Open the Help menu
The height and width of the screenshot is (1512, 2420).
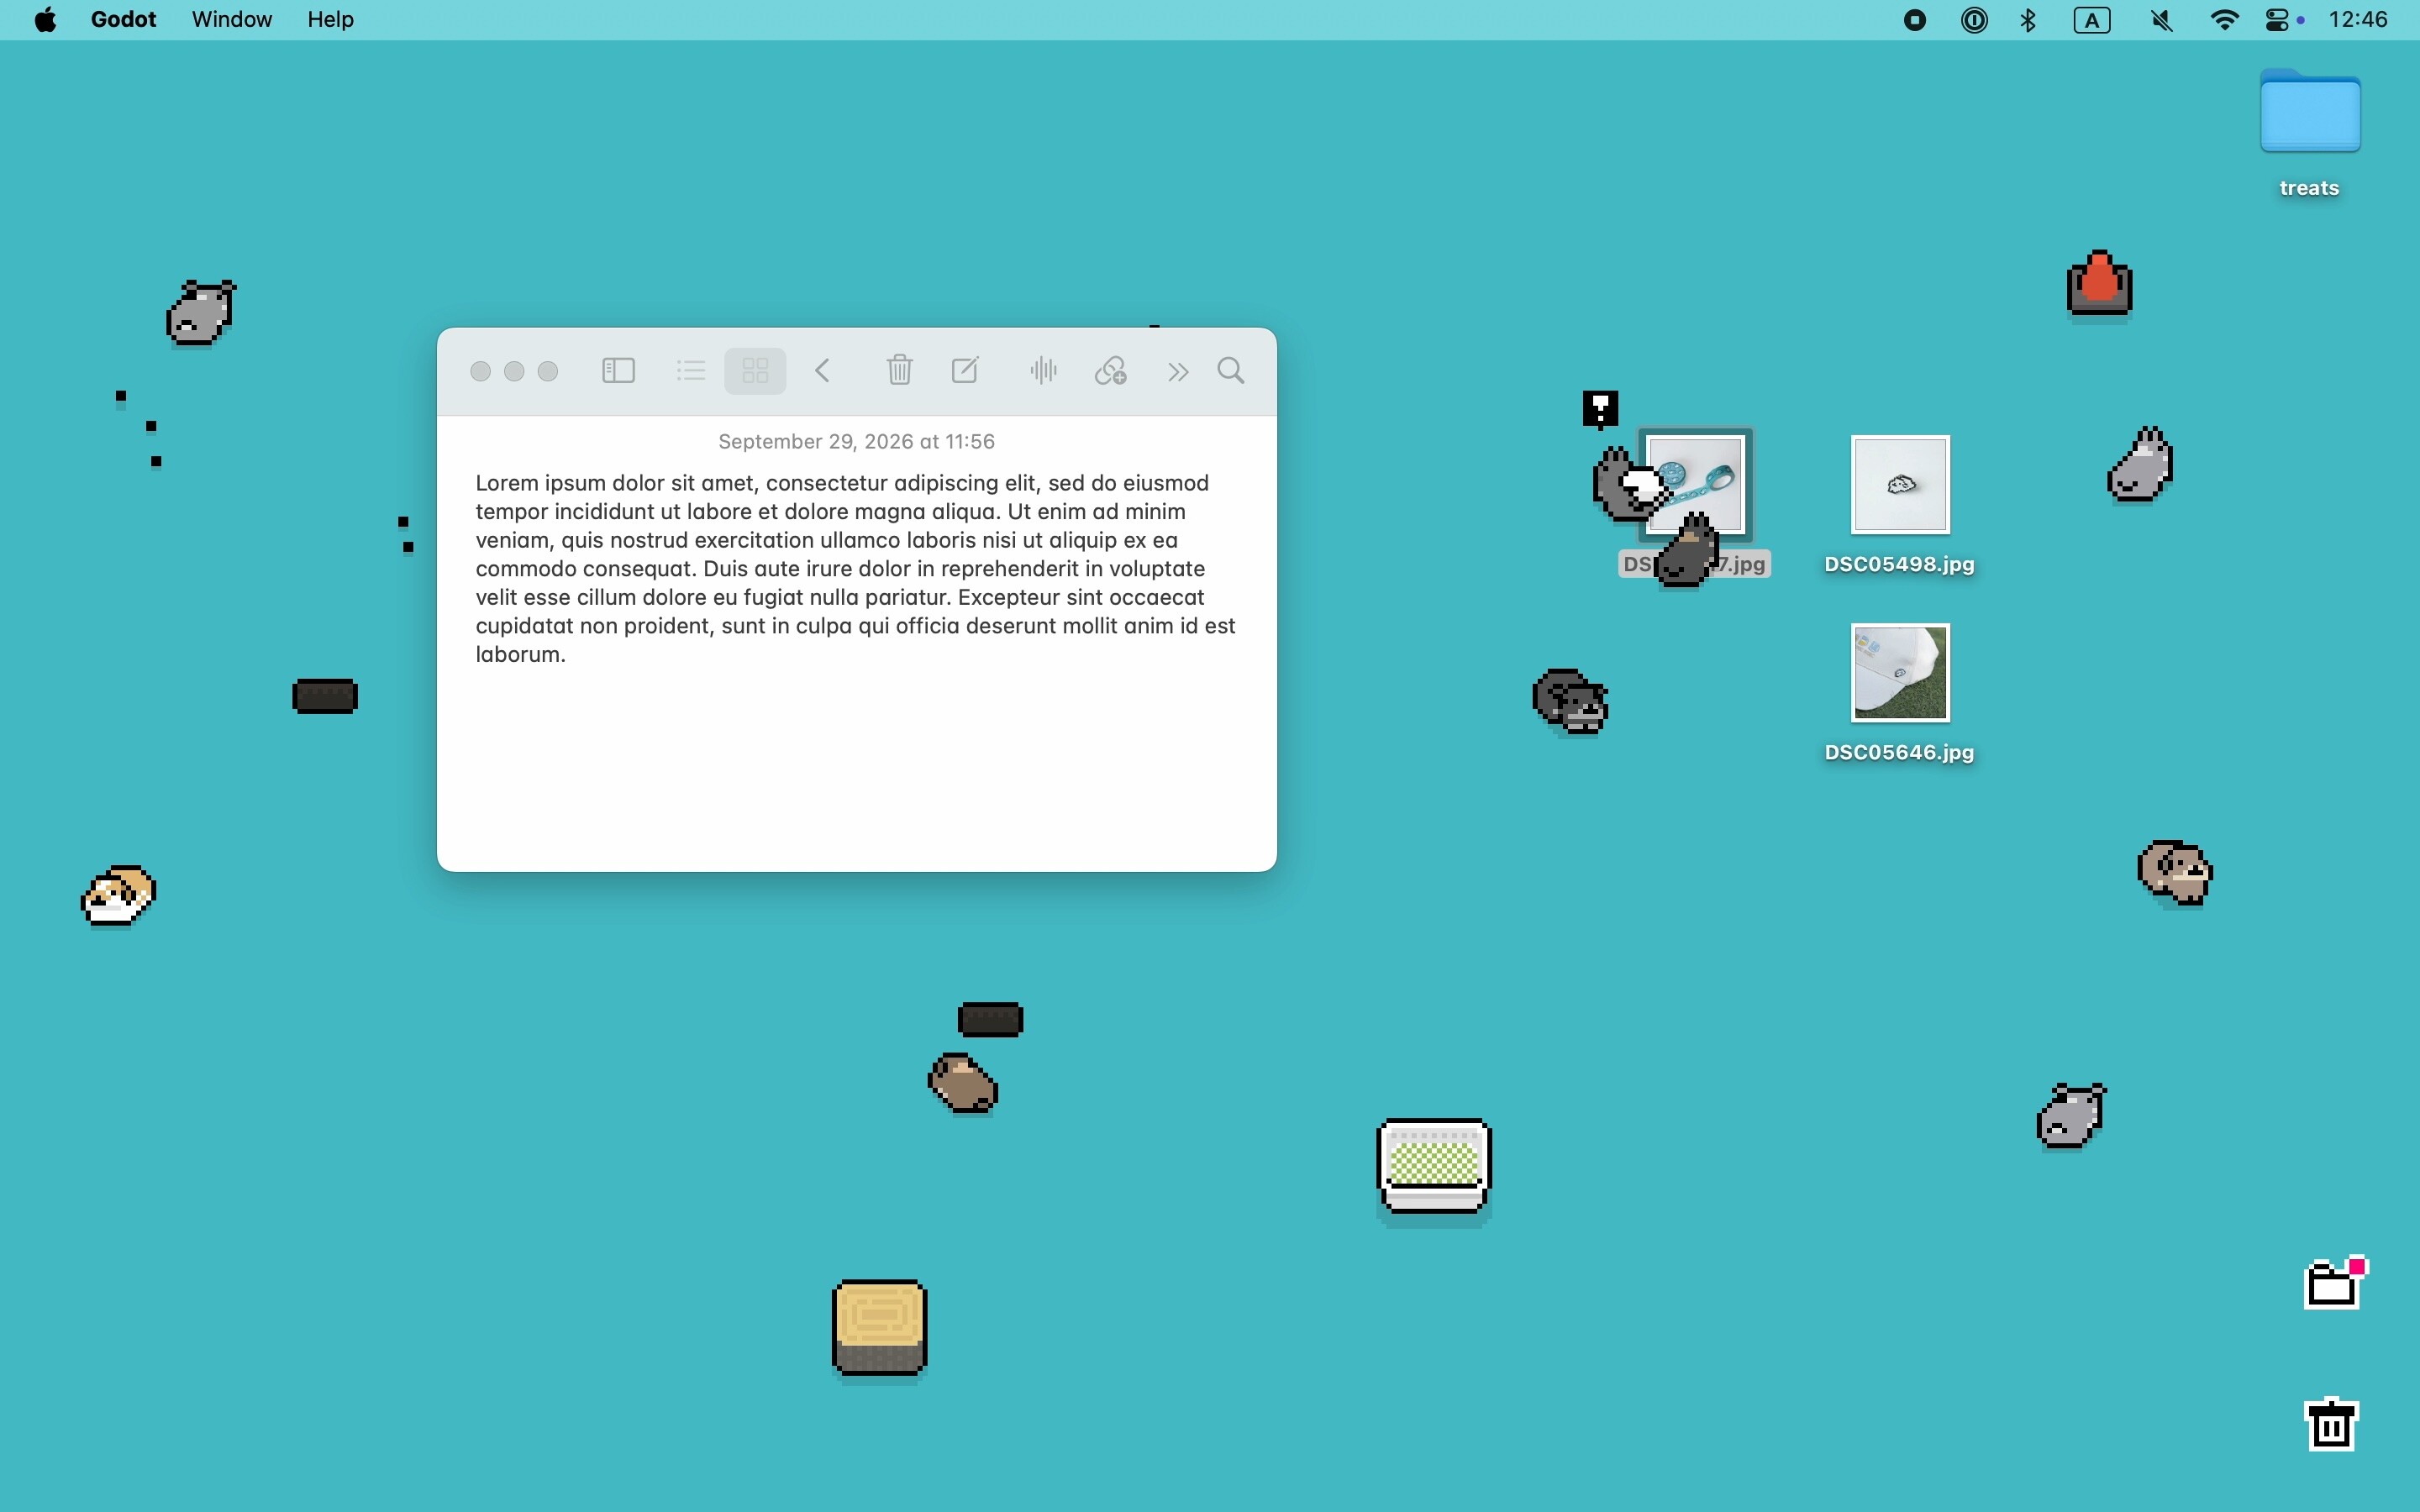(330, 20)
